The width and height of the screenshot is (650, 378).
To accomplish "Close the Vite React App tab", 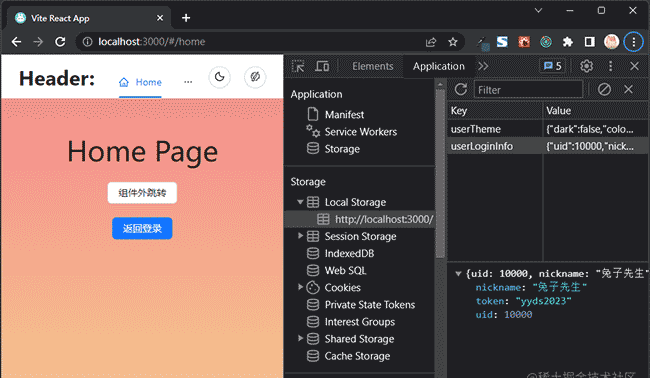I will click(160, 18).
